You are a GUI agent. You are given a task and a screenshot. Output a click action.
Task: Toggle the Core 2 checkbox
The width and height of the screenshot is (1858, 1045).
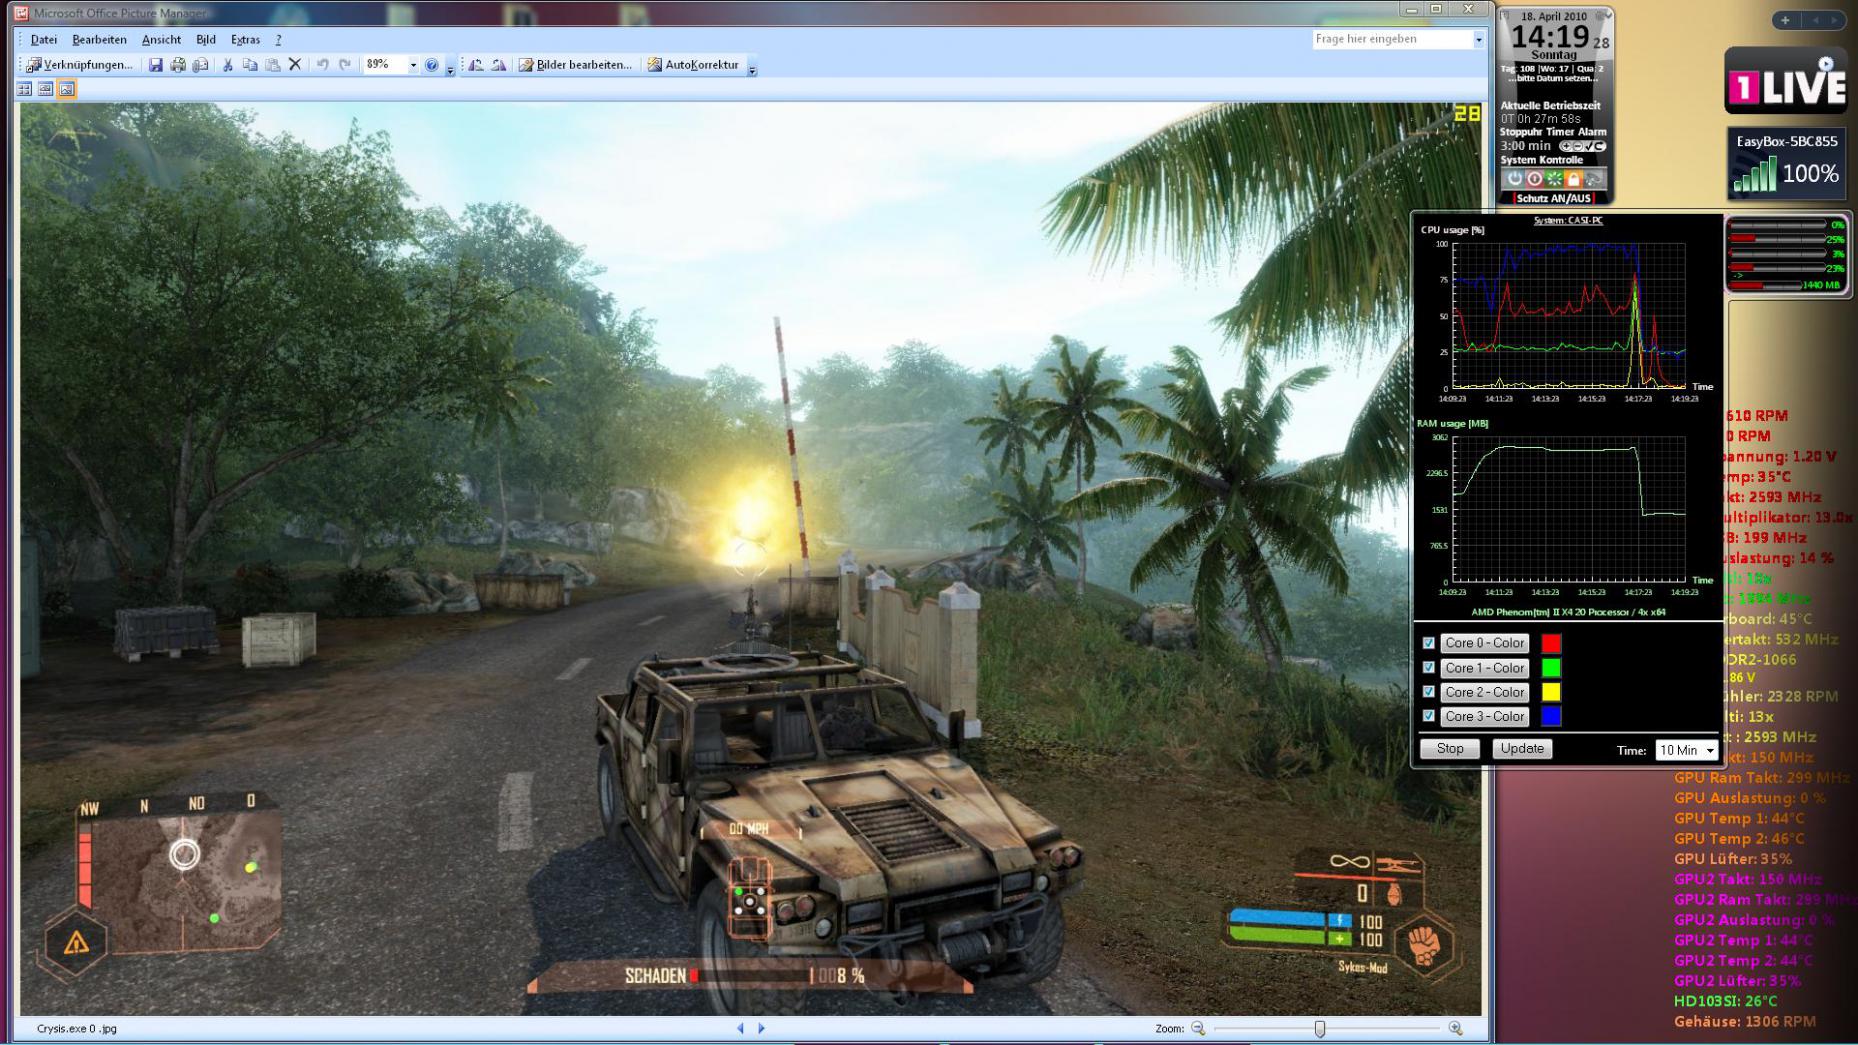[1428, 691]
